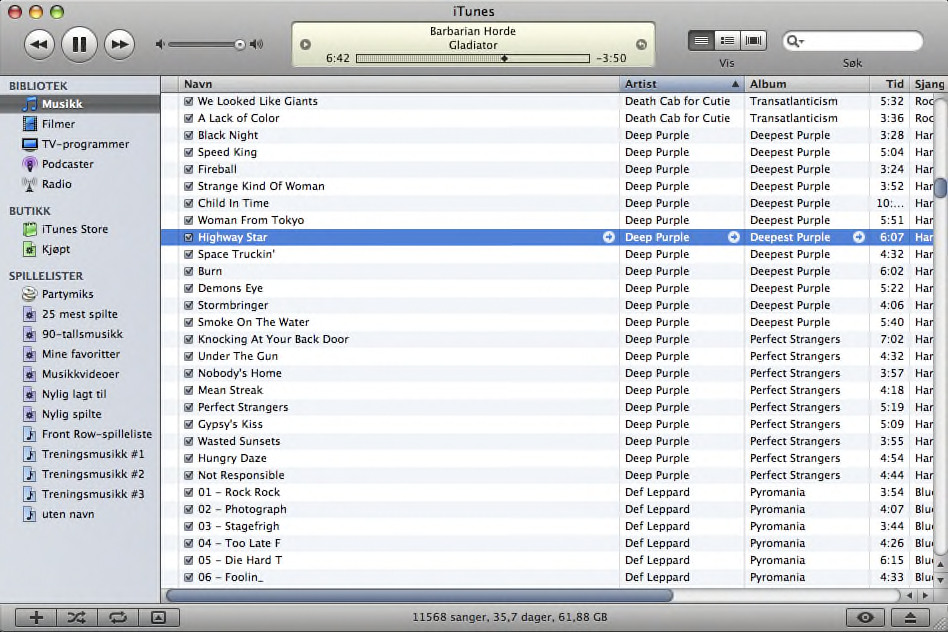Screen dimensions: 948x632
Task: Reverse Artist column sort order arrow
Action: point(735,84)
